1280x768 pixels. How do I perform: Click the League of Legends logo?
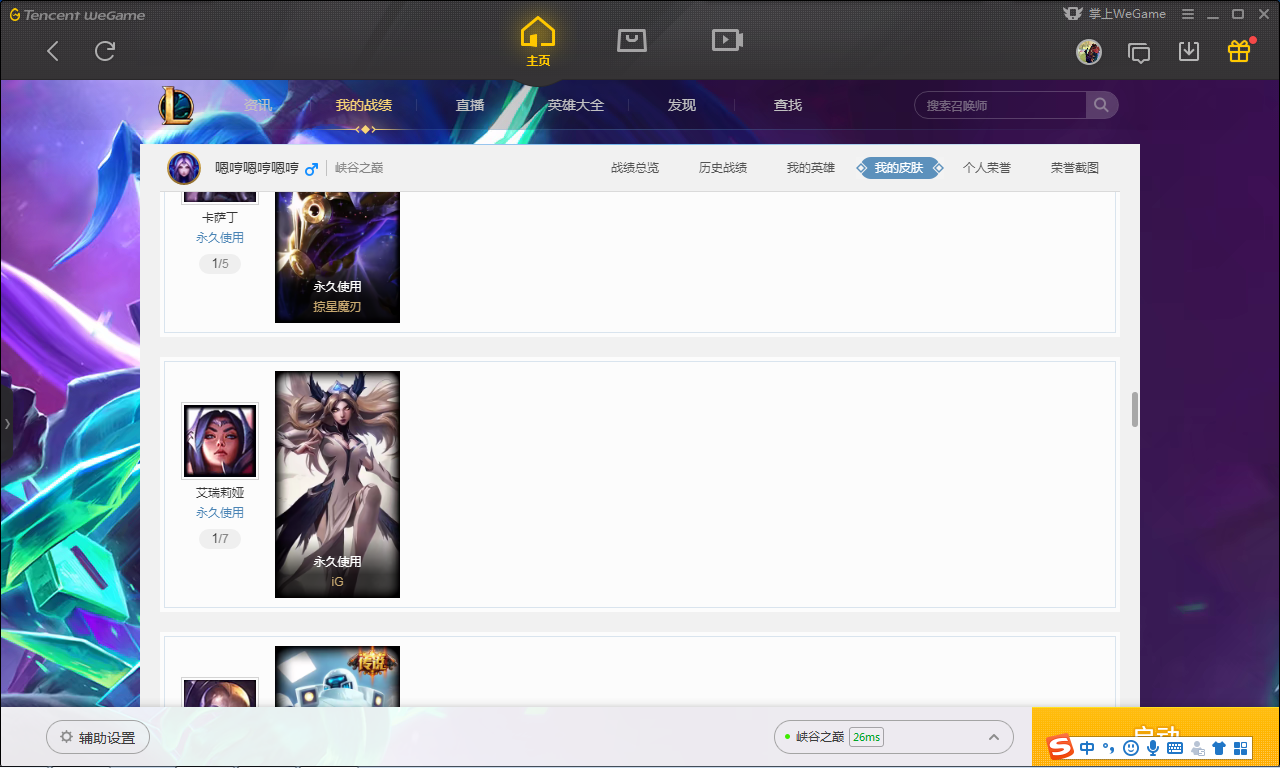[x=176, y=105]
